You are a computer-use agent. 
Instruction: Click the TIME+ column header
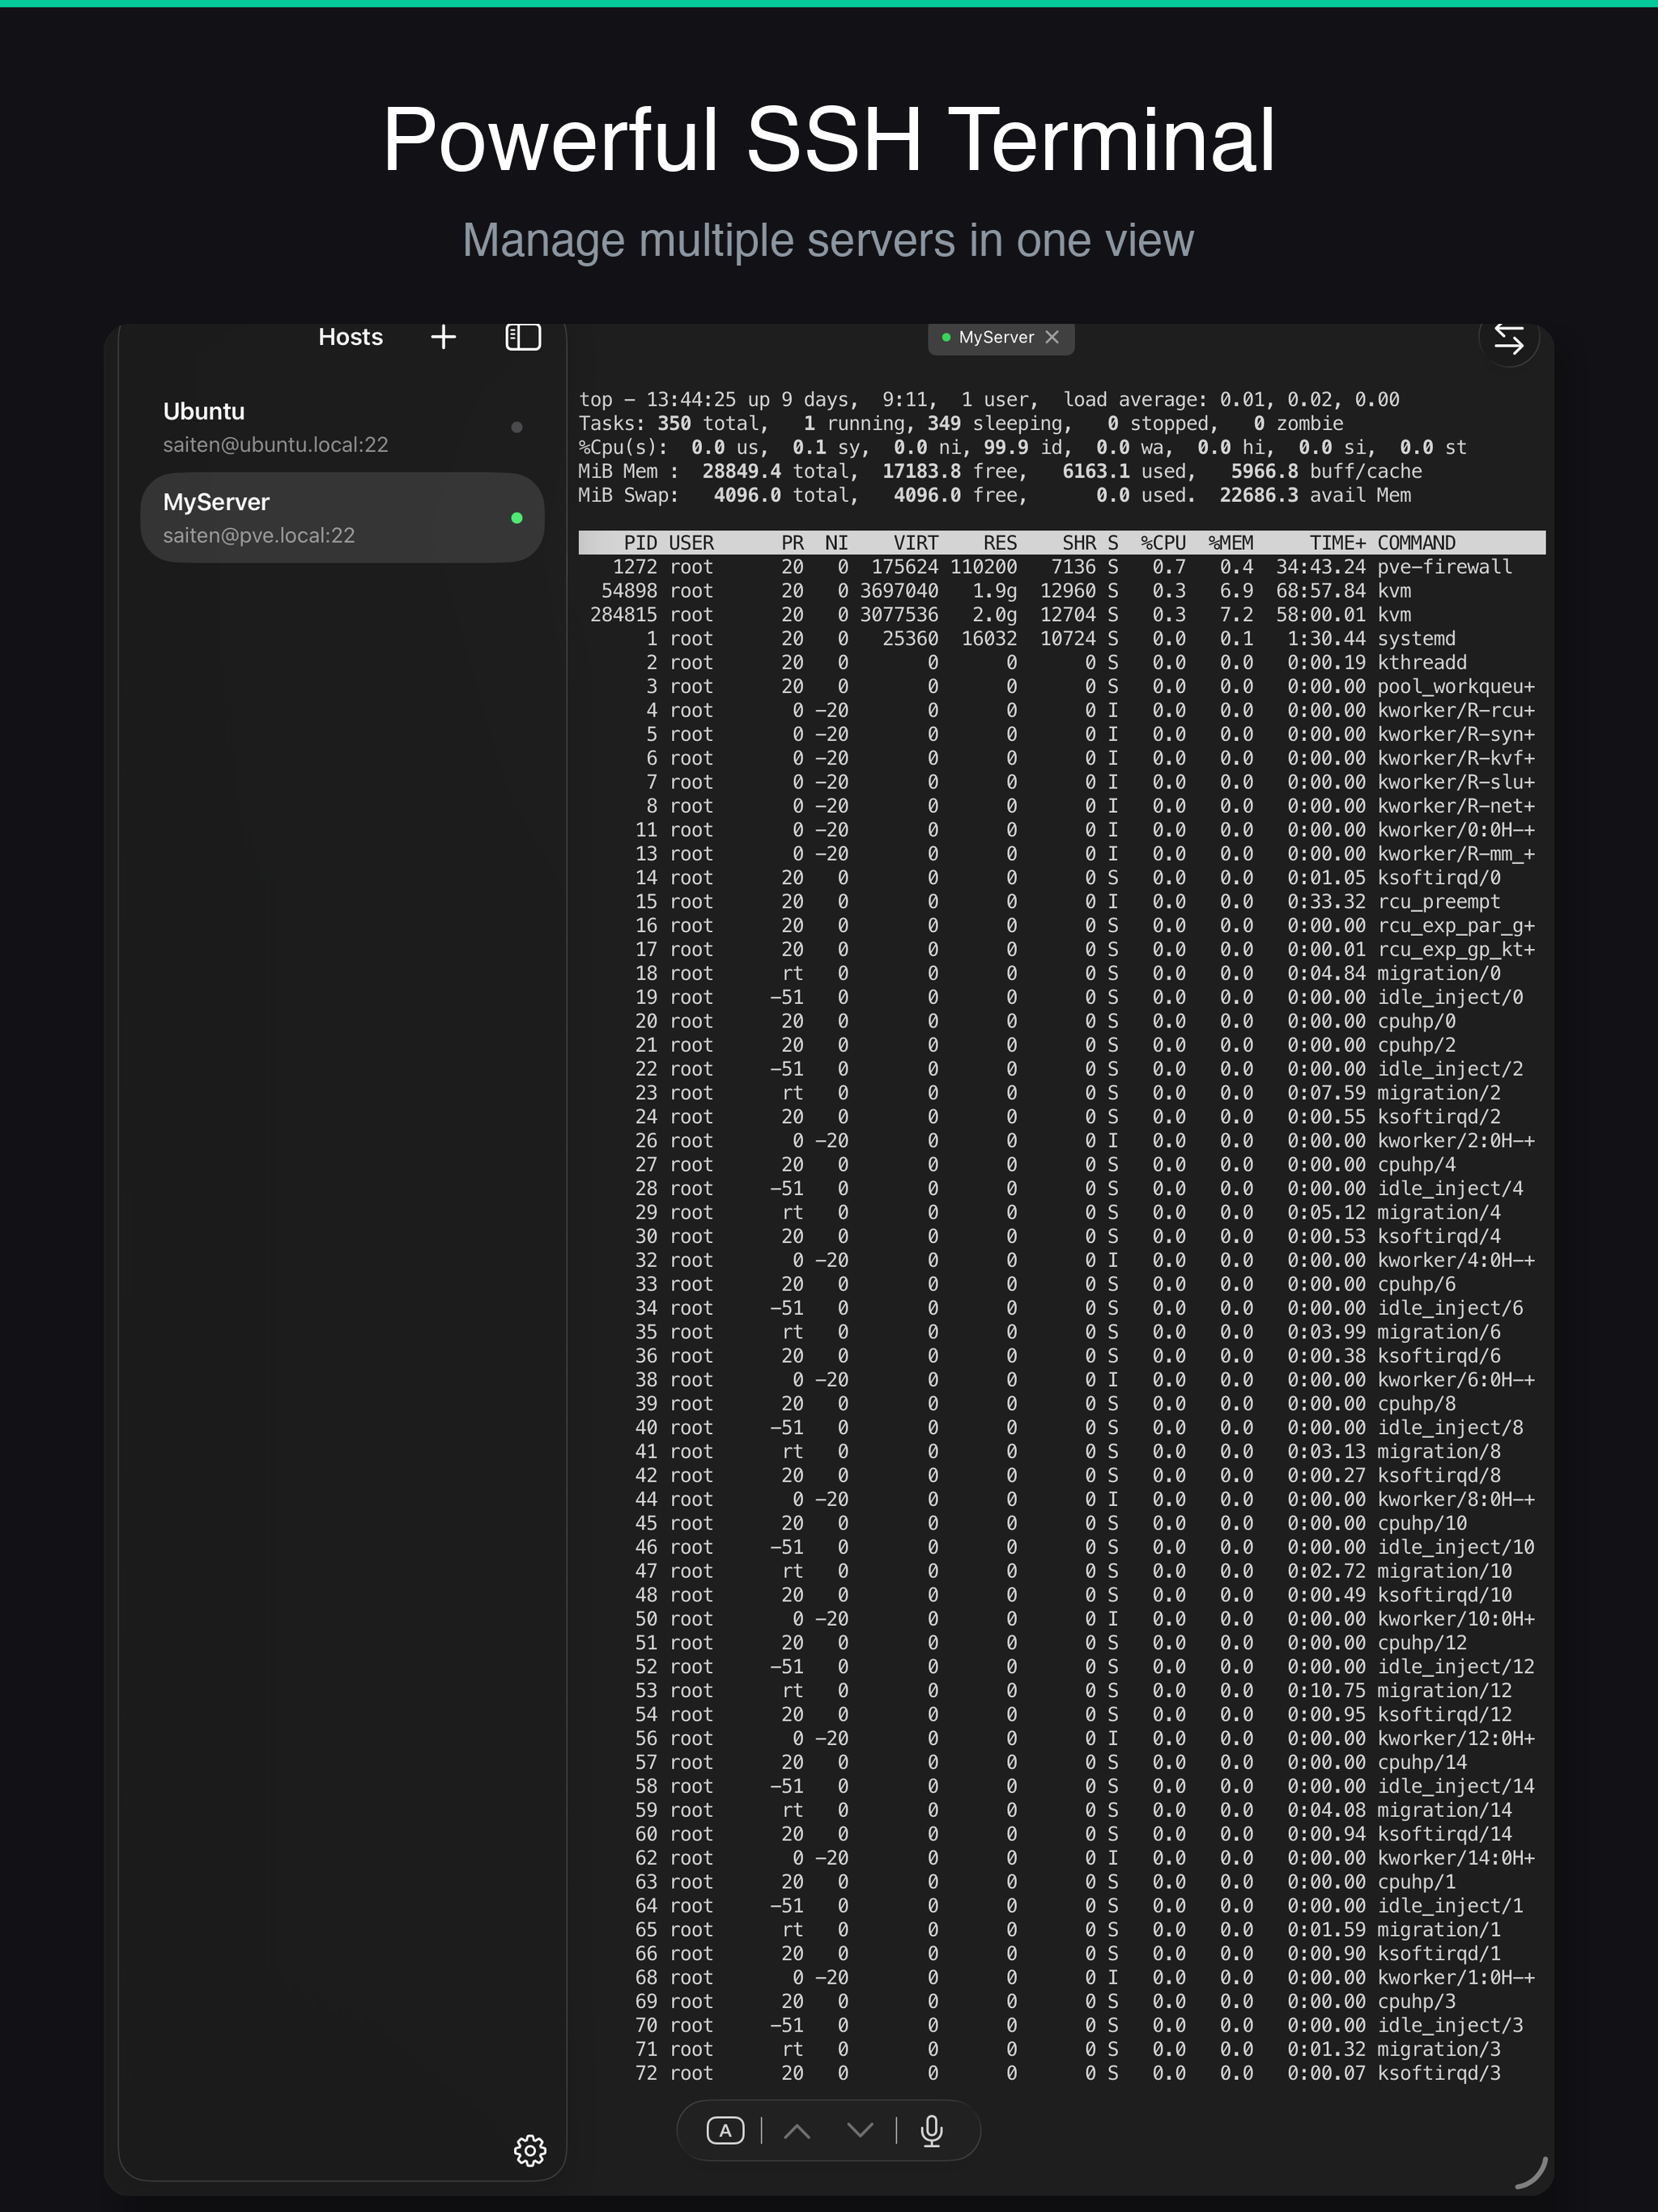tap(1337, 543)
